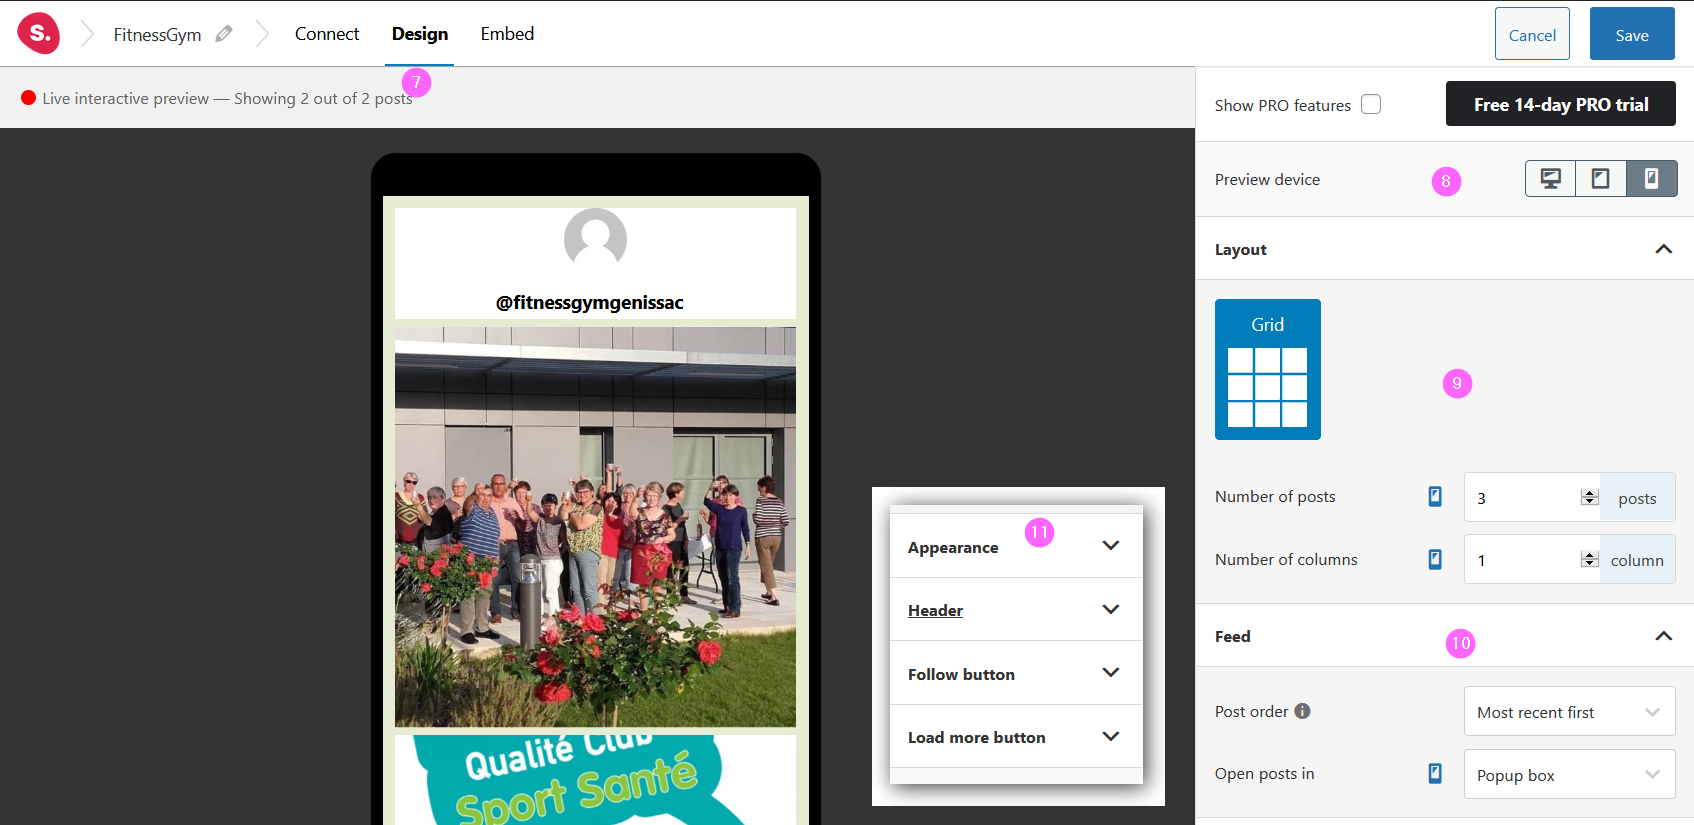Click the FitnessGym breadcrumb name
The image size is (1694, 825).
click(x=157, y=35)
